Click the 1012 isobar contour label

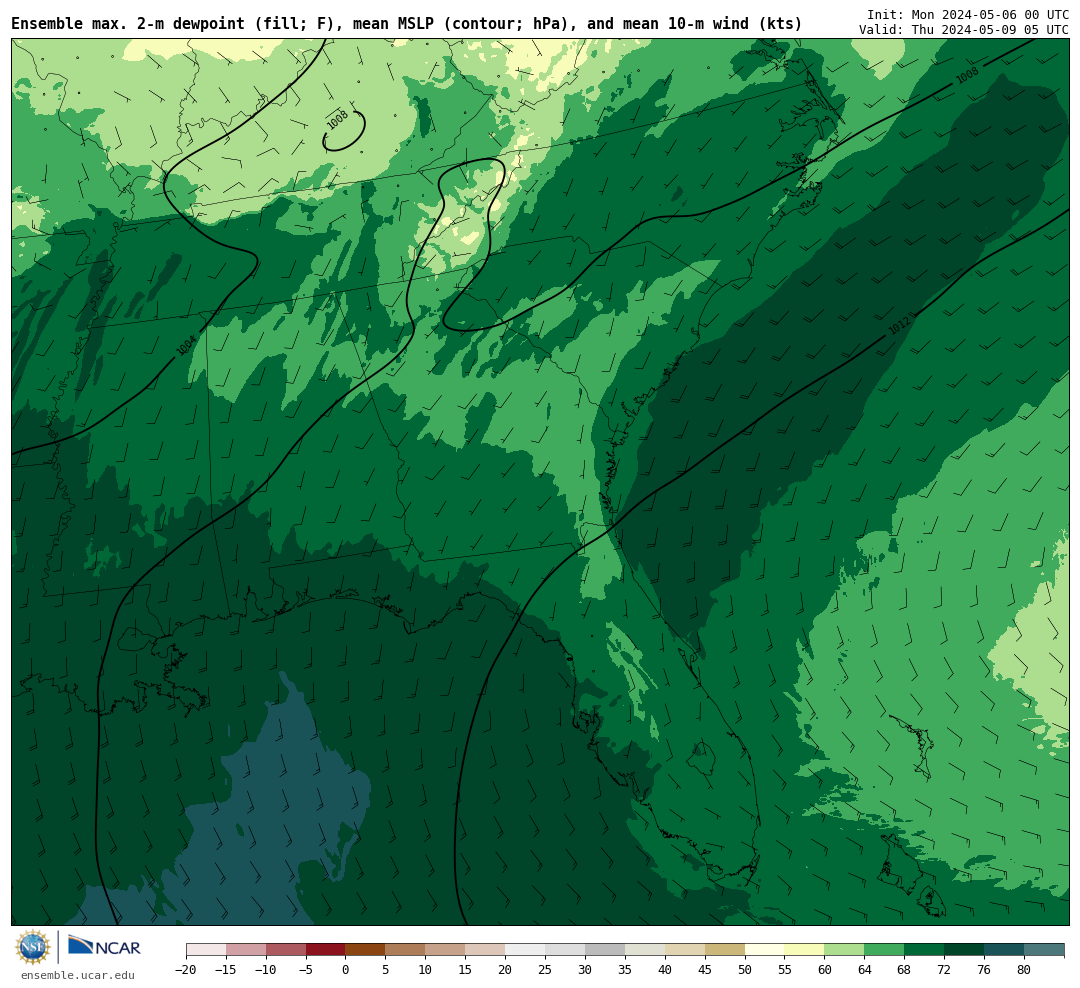[900, 325]
